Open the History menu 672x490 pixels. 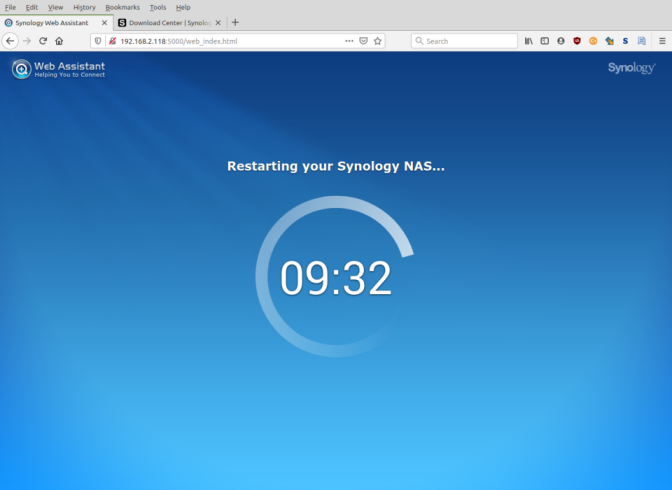click(84, 7)
